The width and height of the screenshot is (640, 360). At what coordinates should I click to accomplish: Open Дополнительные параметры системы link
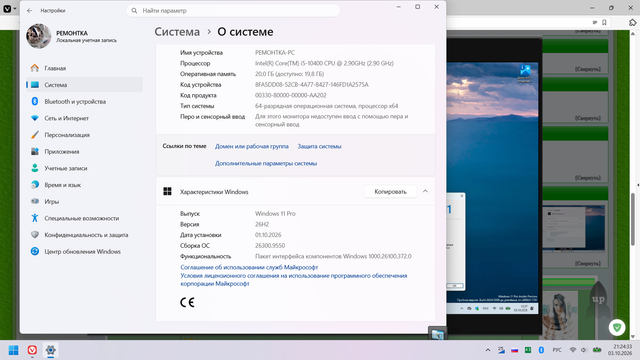pos(266,163)
